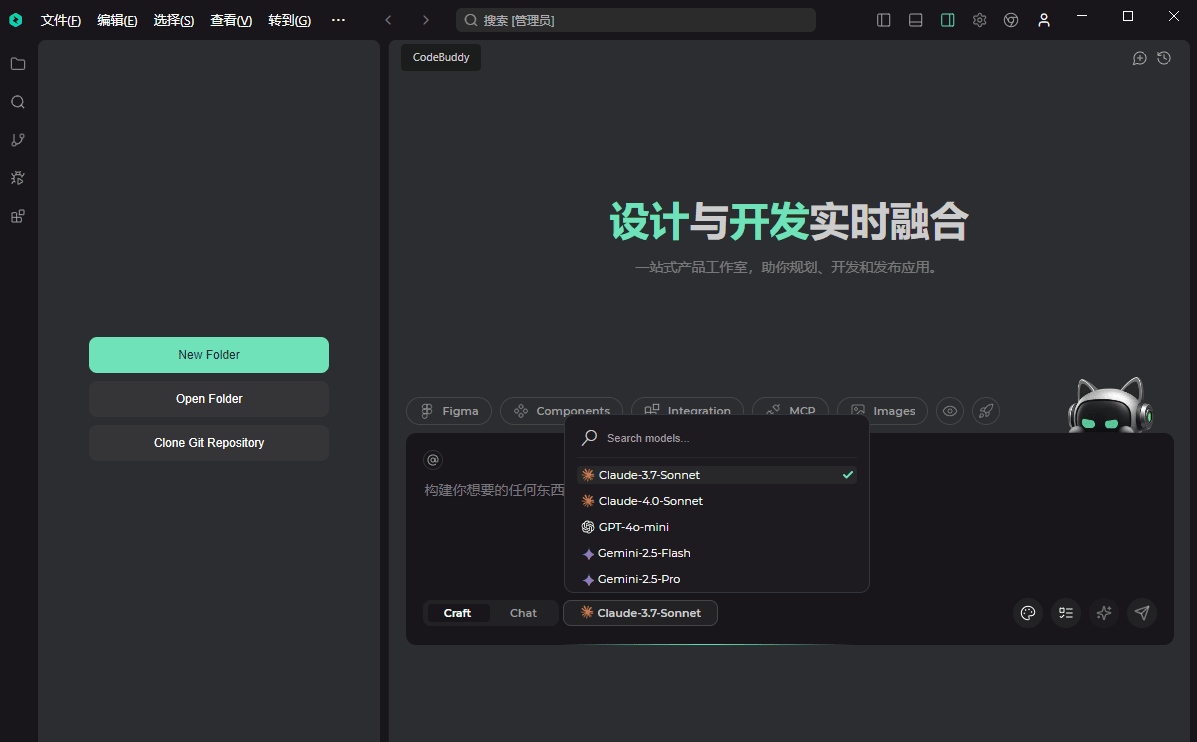Send message with paper plane icon

click(1142, 613)
